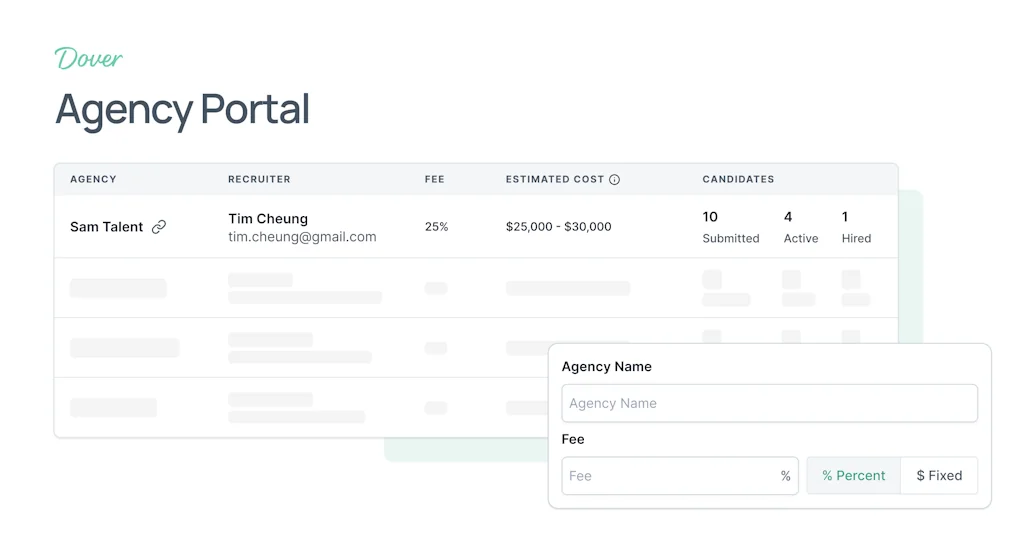Click the 25% fee value
This screenshot has width=1024, height=535.
click(x=436, y=227)
